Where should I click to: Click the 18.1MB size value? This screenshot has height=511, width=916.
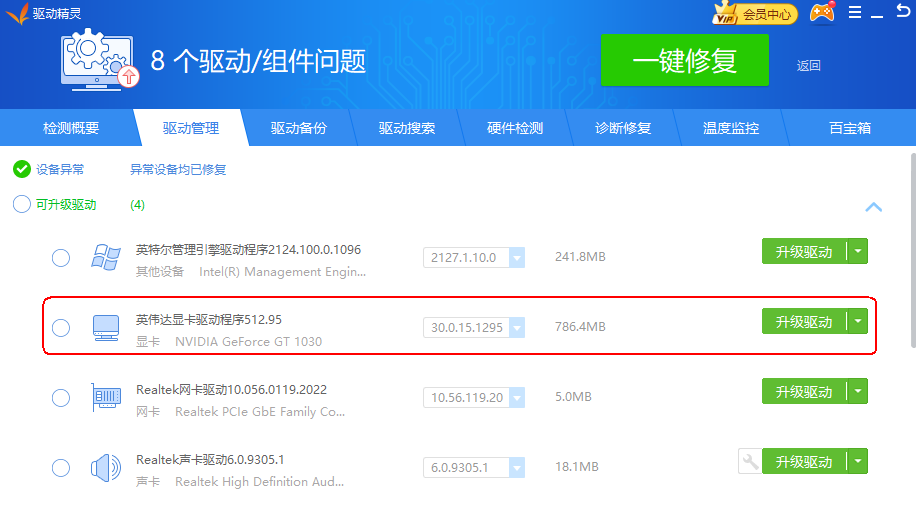click(577, 467)
